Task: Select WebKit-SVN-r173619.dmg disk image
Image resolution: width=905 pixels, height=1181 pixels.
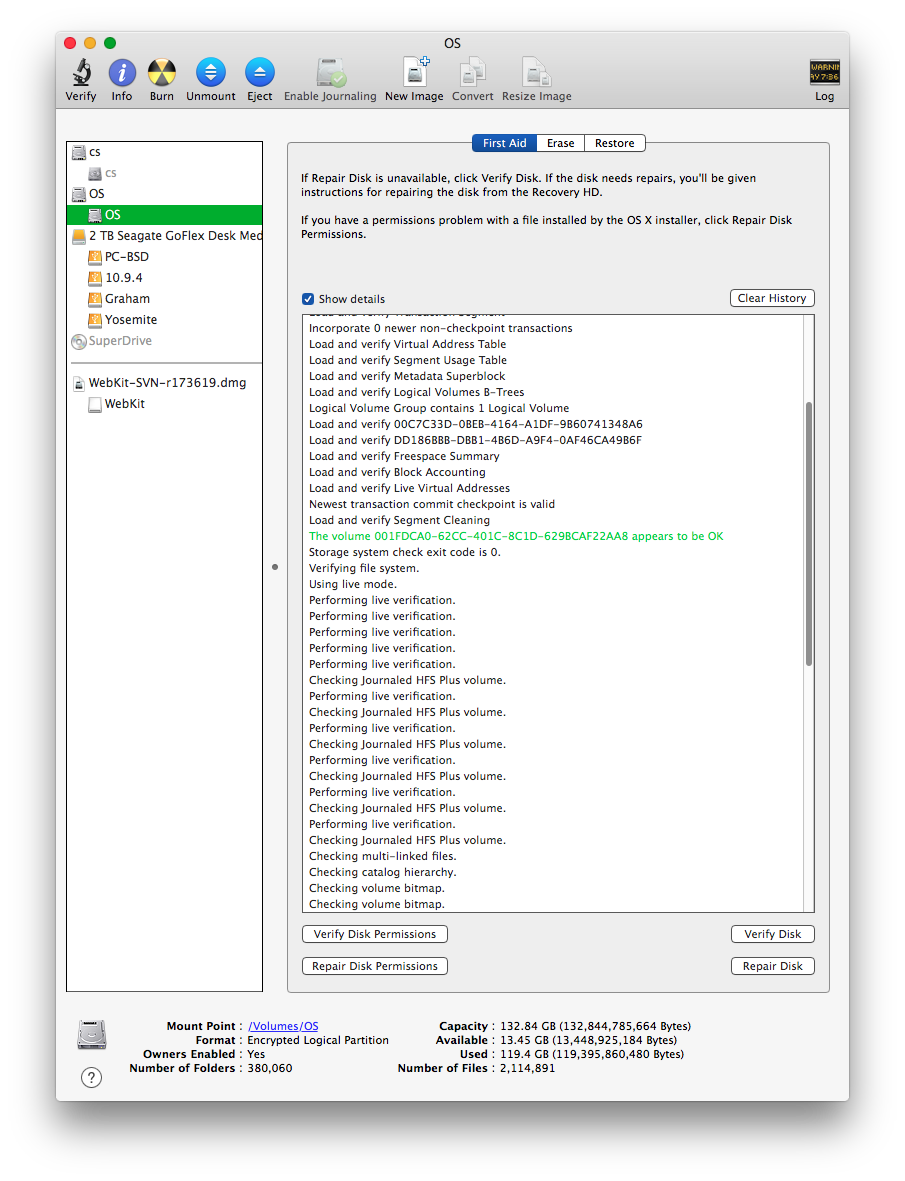Action: click(x=164, y=383)
